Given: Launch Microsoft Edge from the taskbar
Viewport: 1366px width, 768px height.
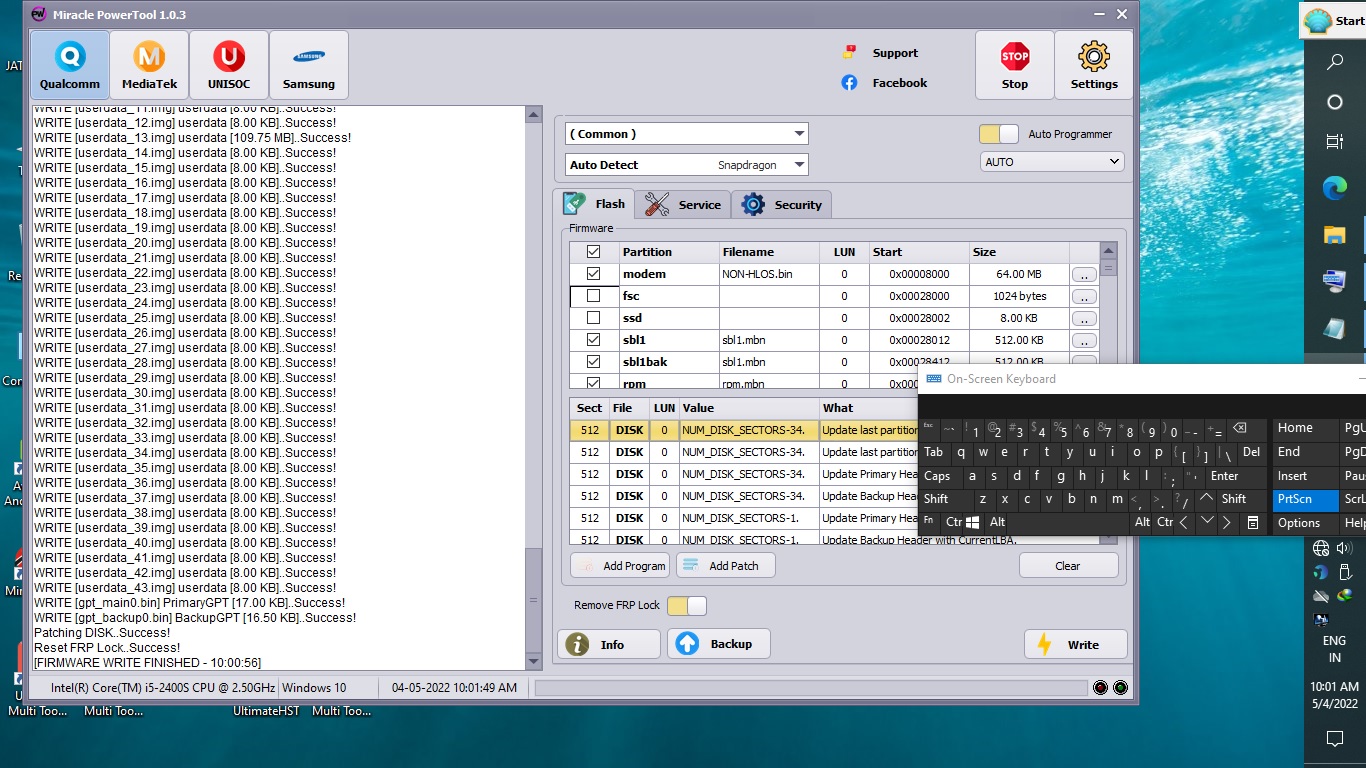Looking at the screenshot, I should click(x=1335, y=188).
